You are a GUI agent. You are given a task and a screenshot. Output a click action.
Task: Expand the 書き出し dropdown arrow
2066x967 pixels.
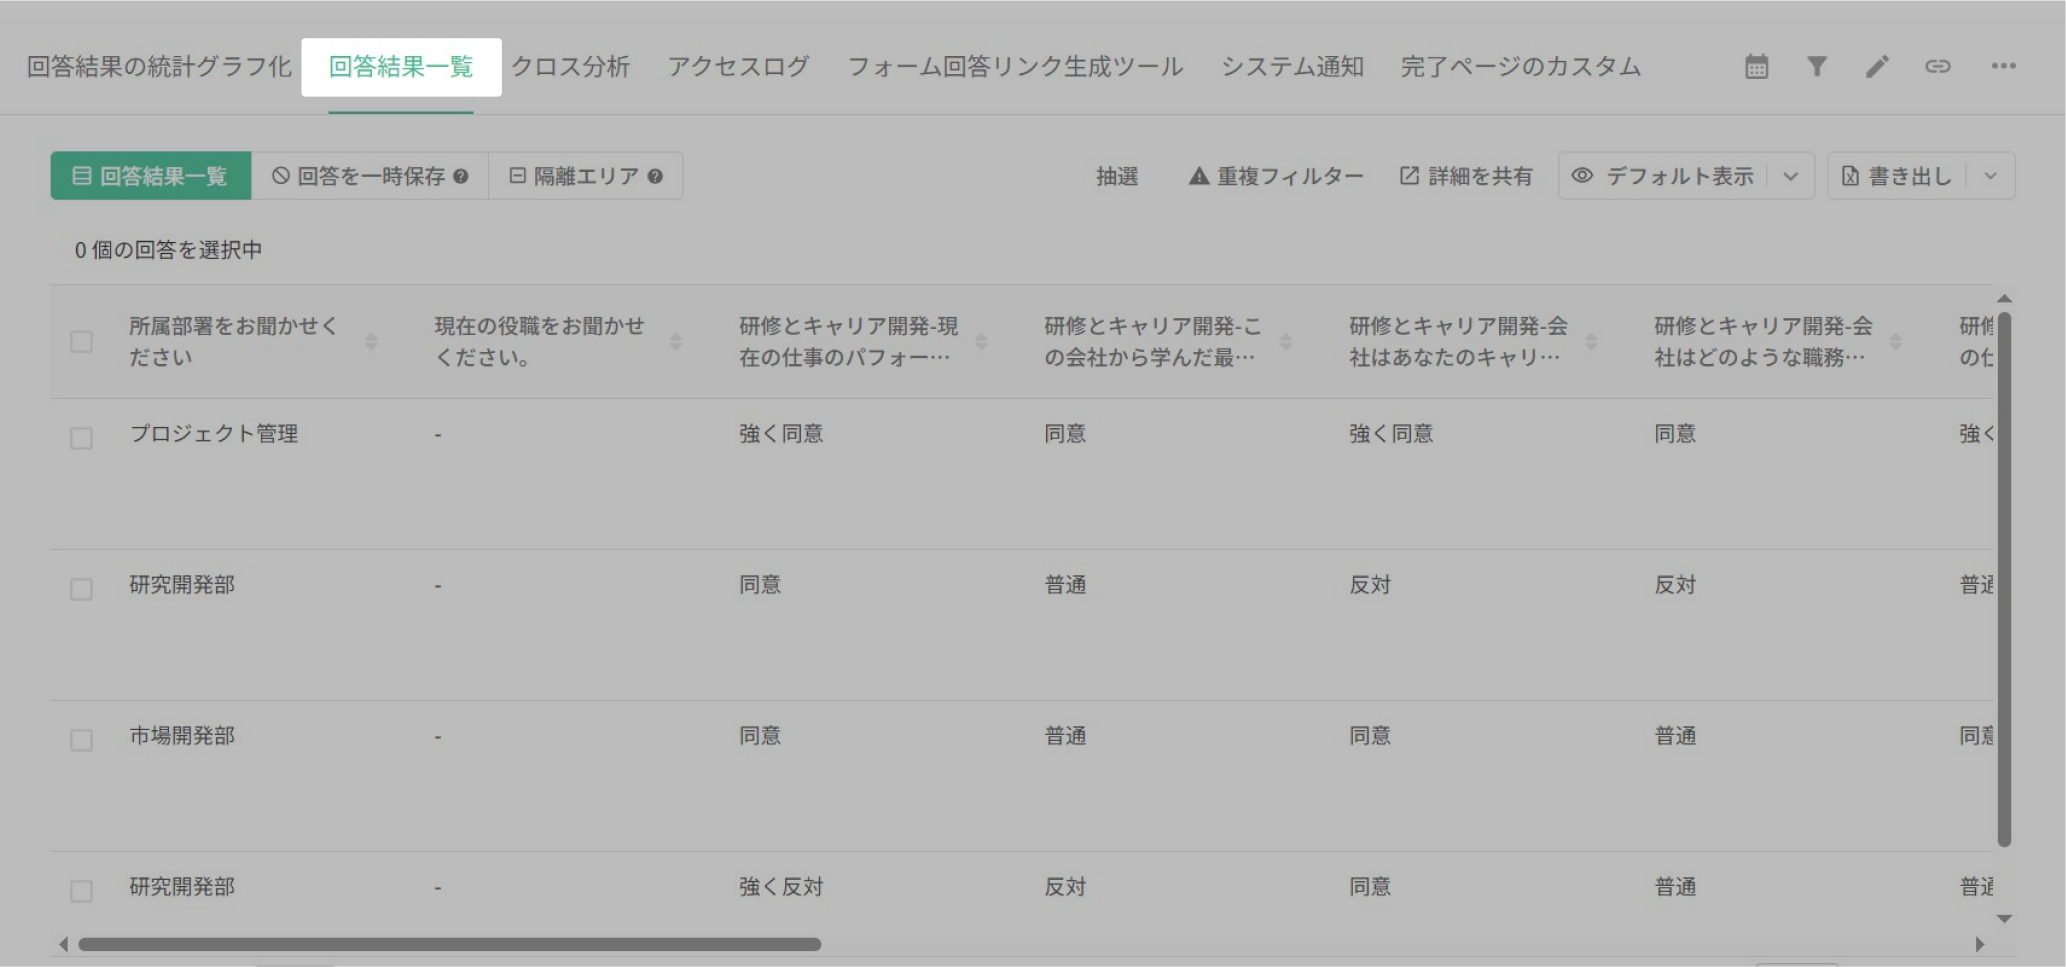[x=1991, y=177]
